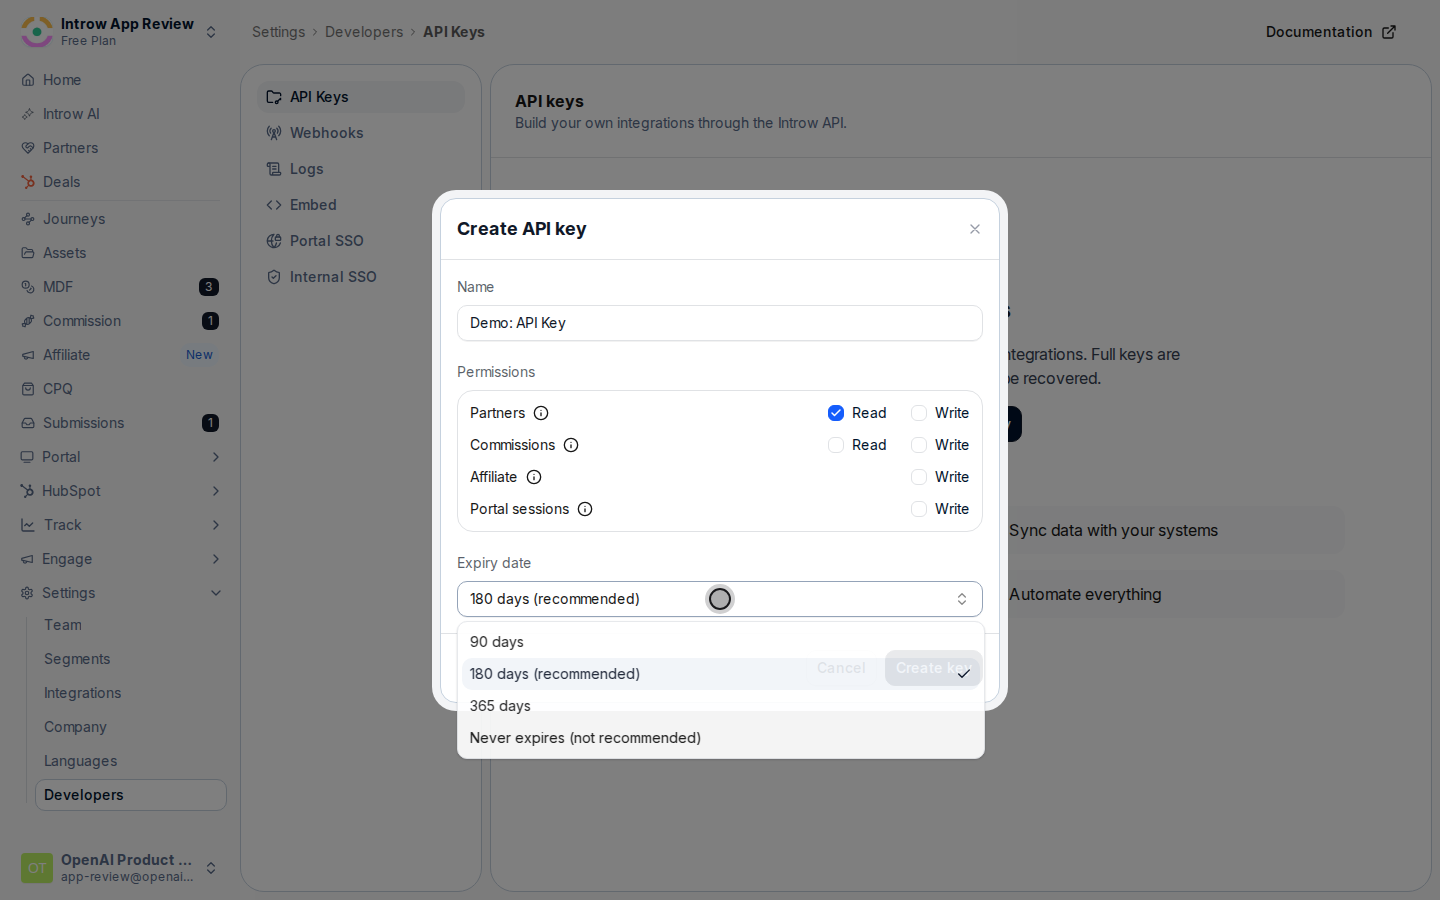The image size is (1440, 900).
Task: Expand the HubSpot sidebar section
Action: 120,491
